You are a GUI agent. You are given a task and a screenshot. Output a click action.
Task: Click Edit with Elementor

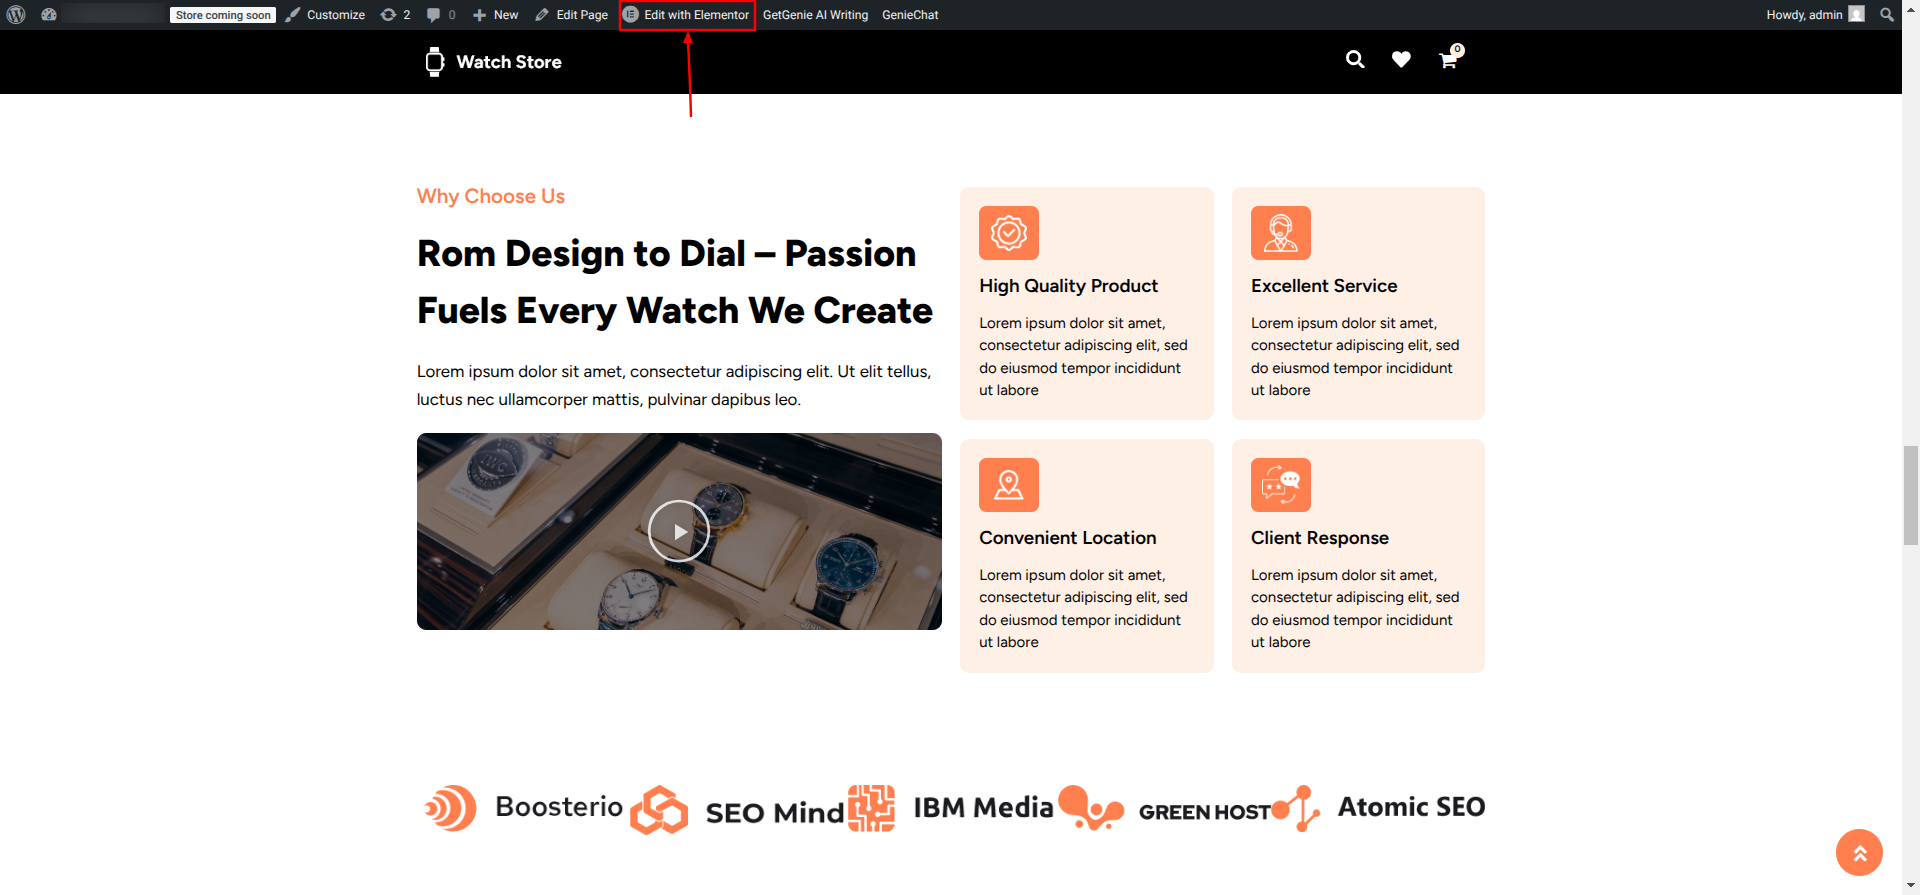(x=687, y=15)
